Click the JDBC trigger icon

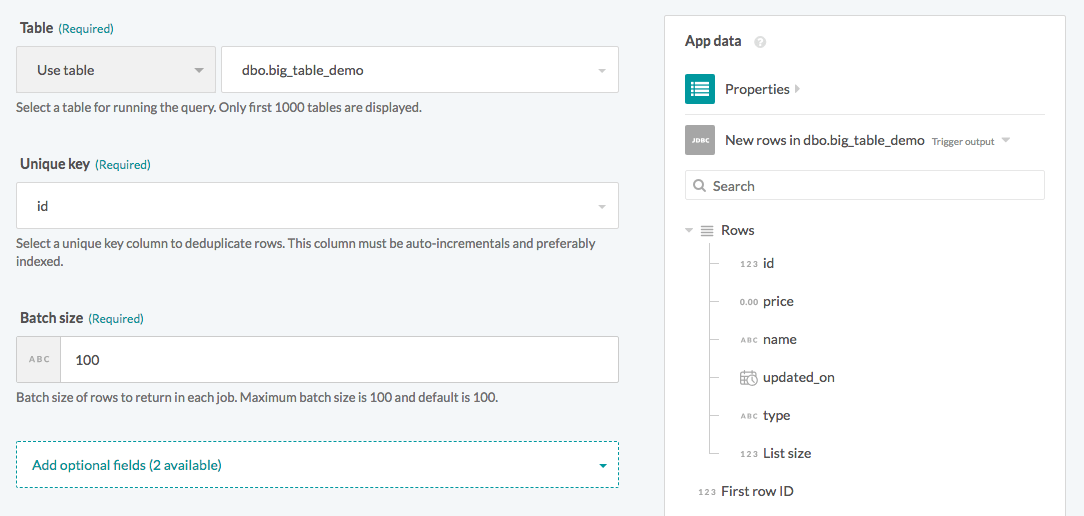pyautogui.click(x=700, y=140)
